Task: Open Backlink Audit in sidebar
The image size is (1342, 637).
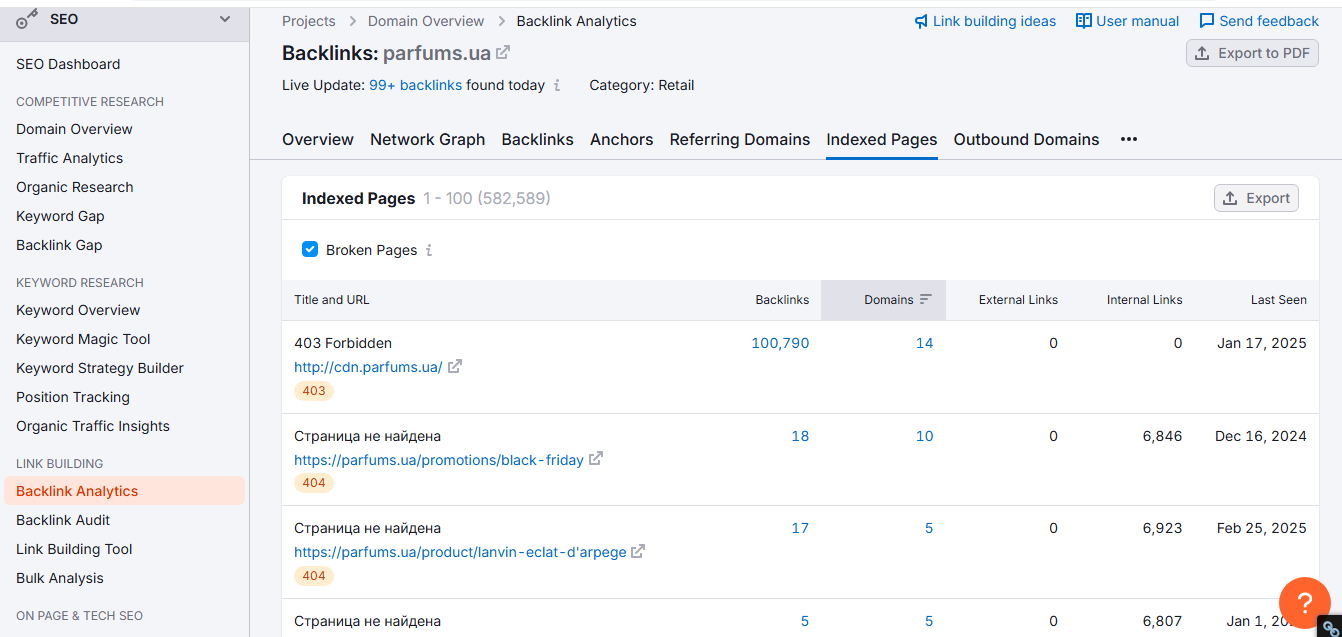Action: tap(63, 520)
